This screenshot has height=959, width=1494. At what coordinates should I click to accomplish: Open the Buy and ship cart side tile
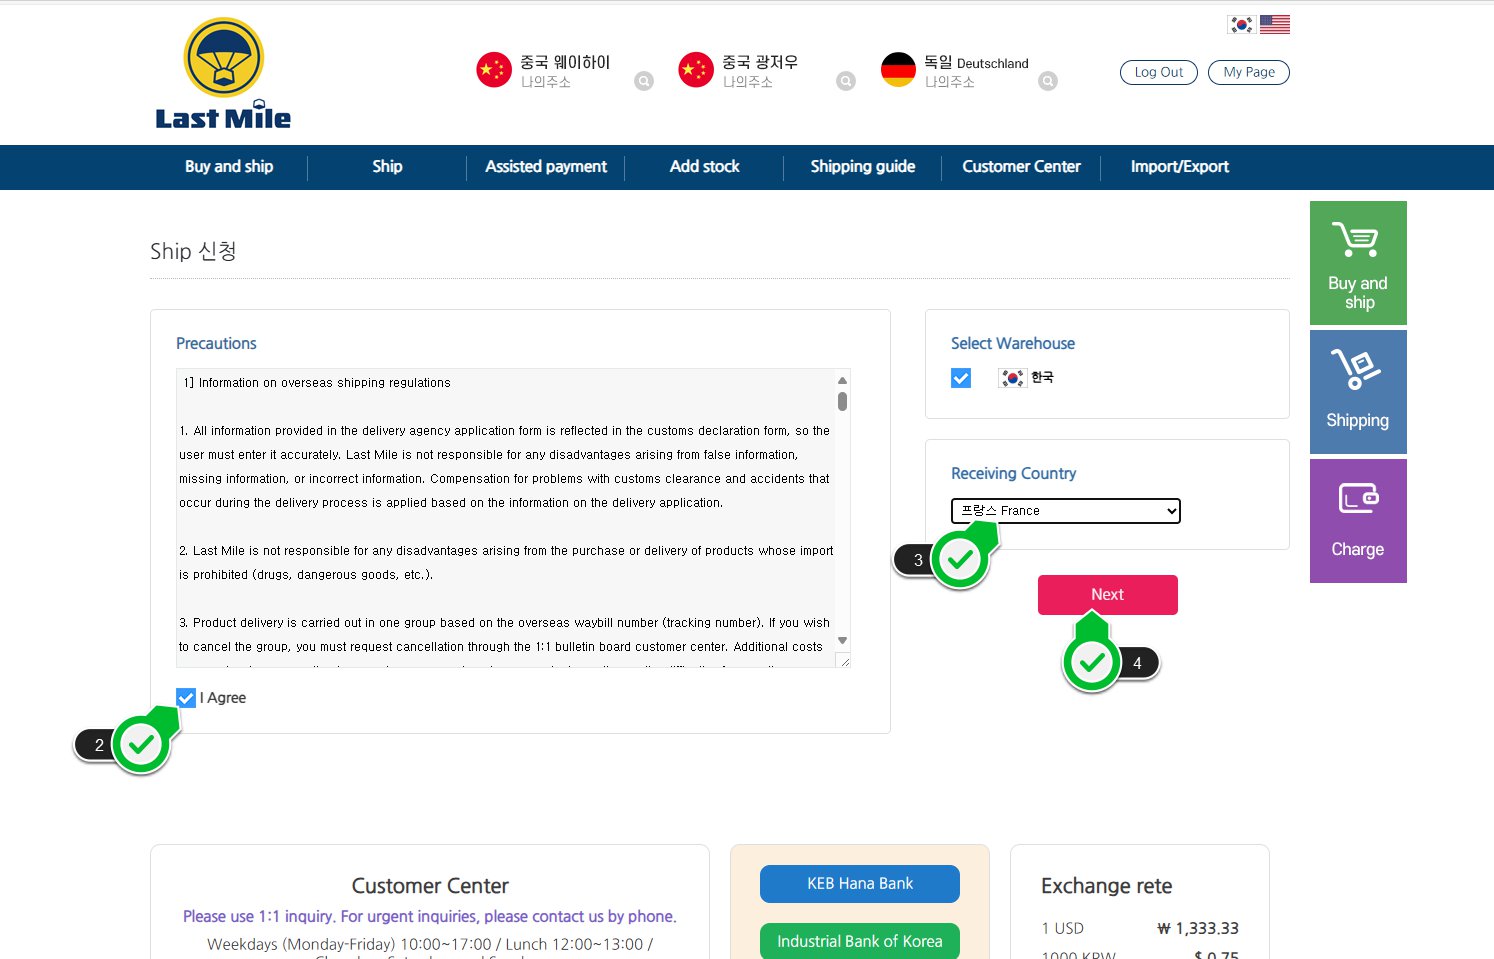tap(1358, 263)
